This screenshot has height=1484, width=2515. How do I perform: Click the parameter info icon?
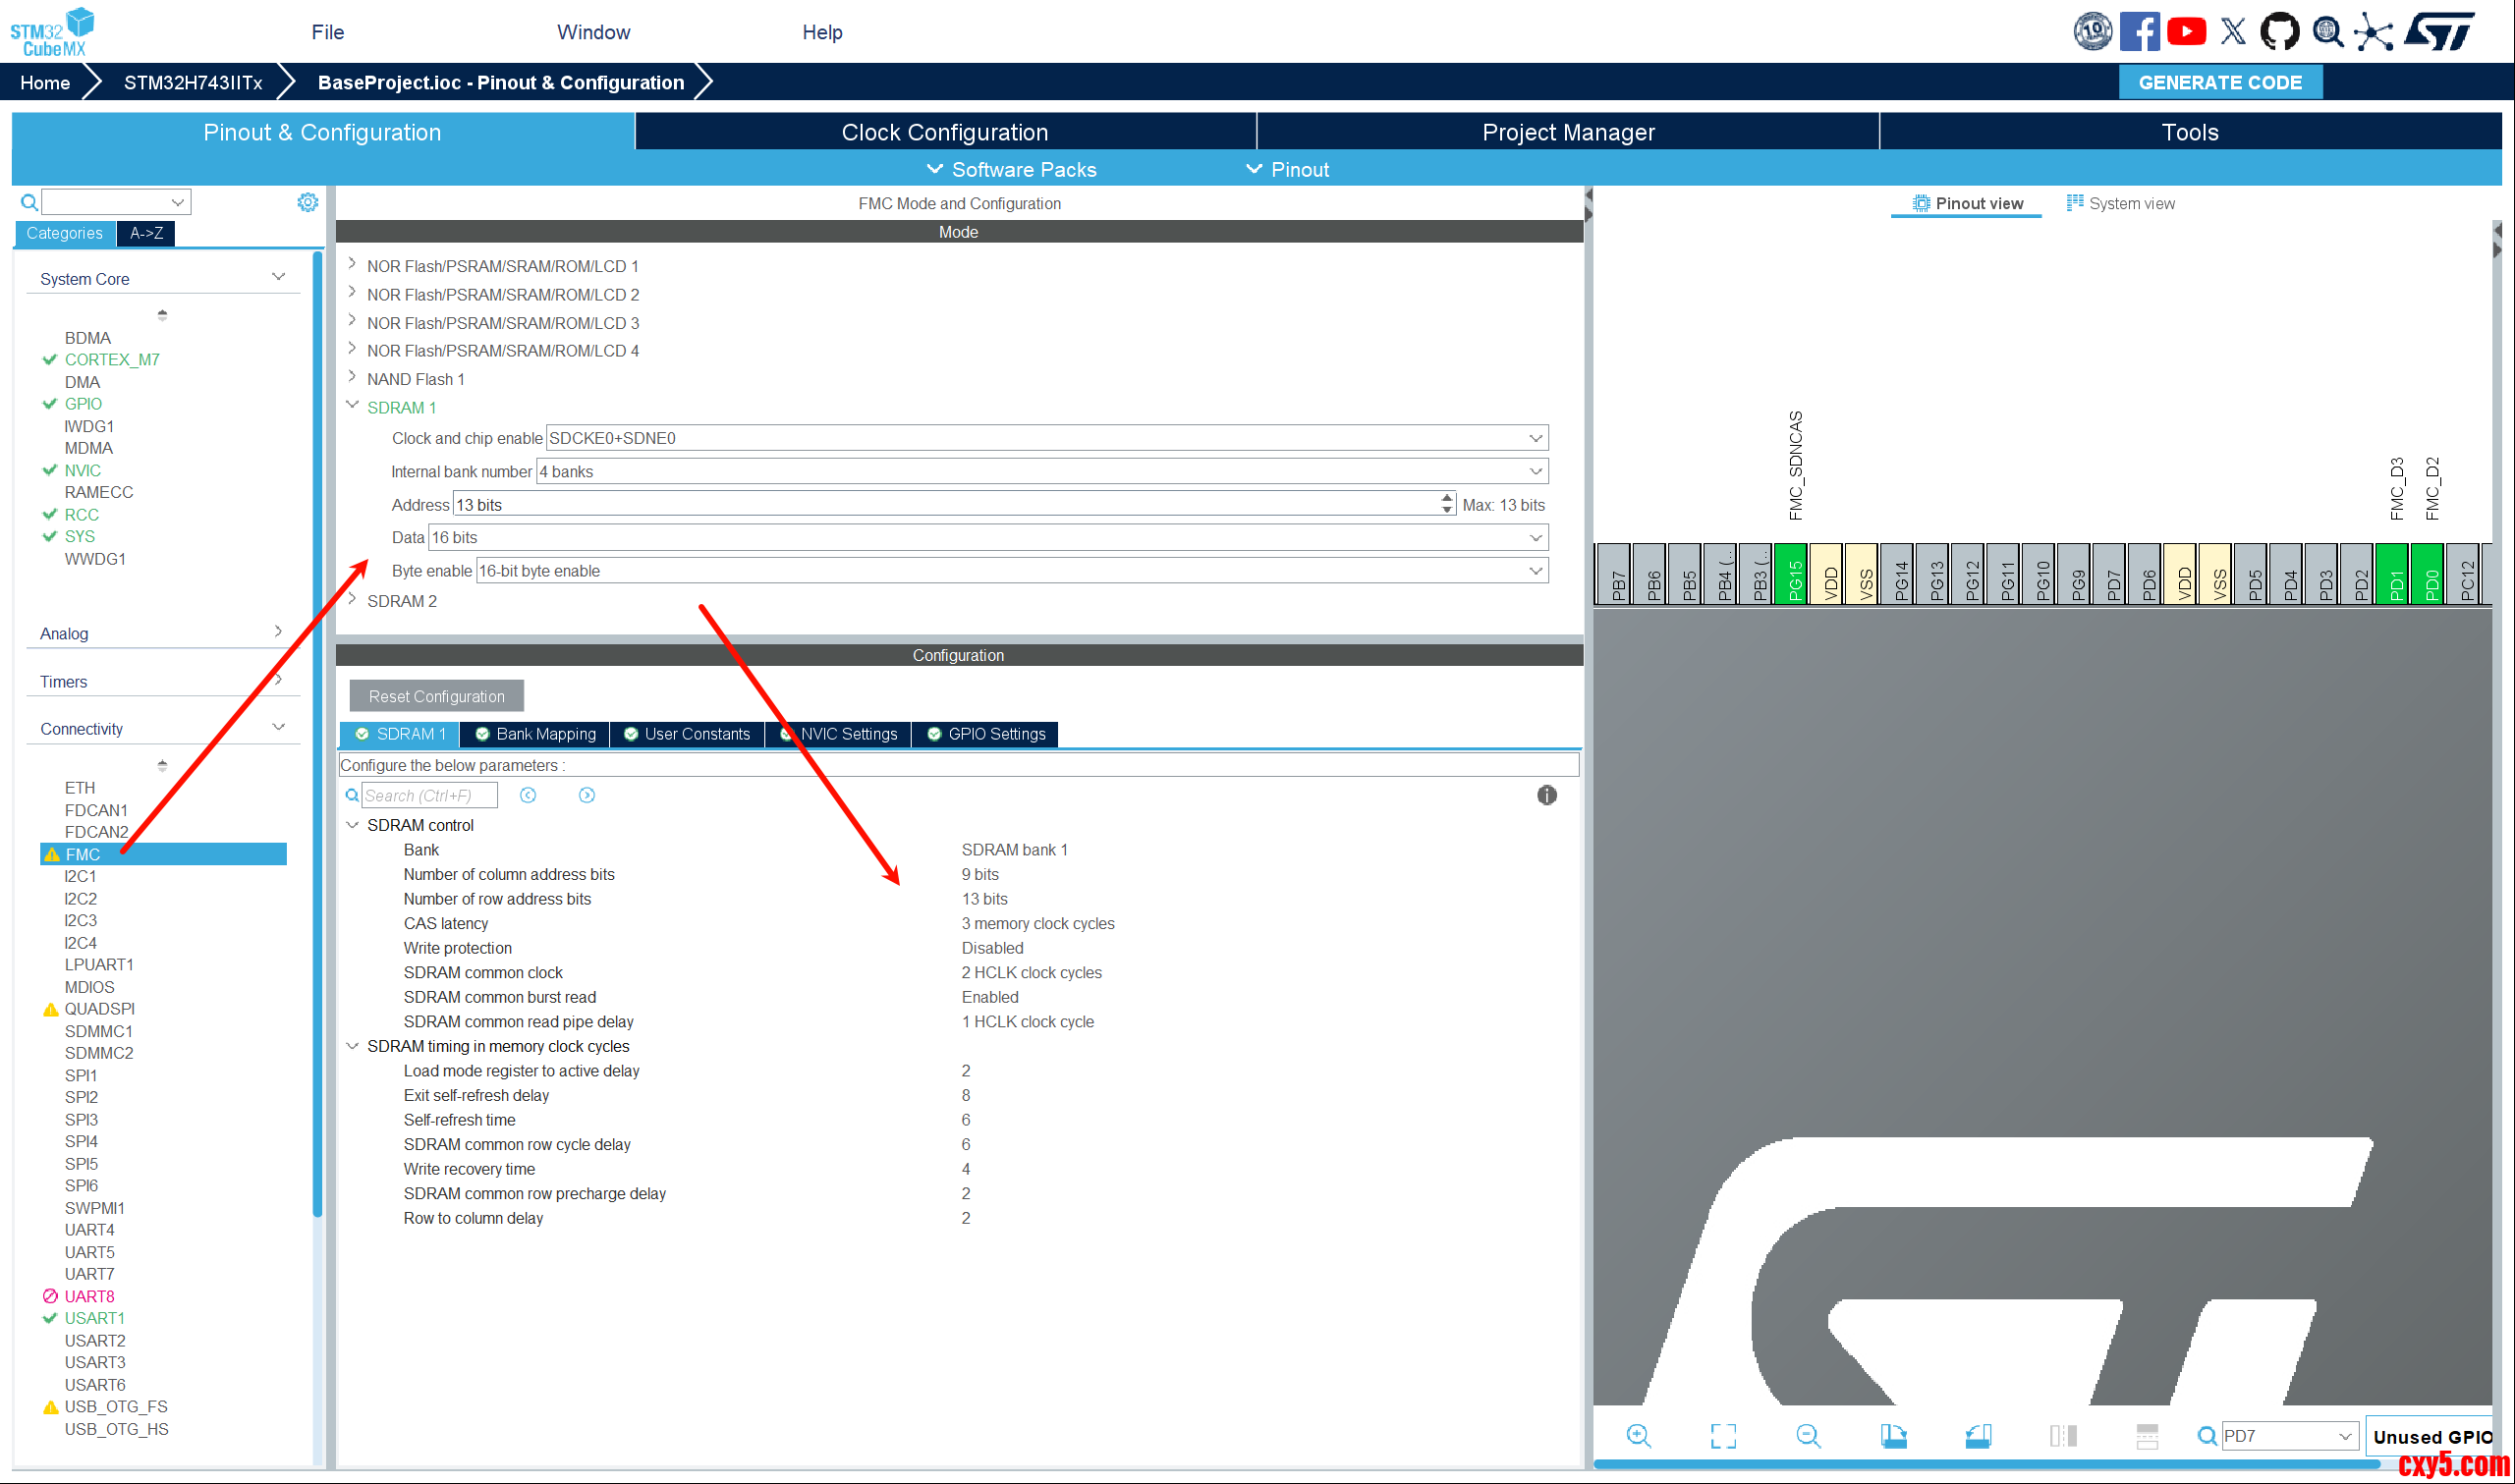(x=1546, y=795)
